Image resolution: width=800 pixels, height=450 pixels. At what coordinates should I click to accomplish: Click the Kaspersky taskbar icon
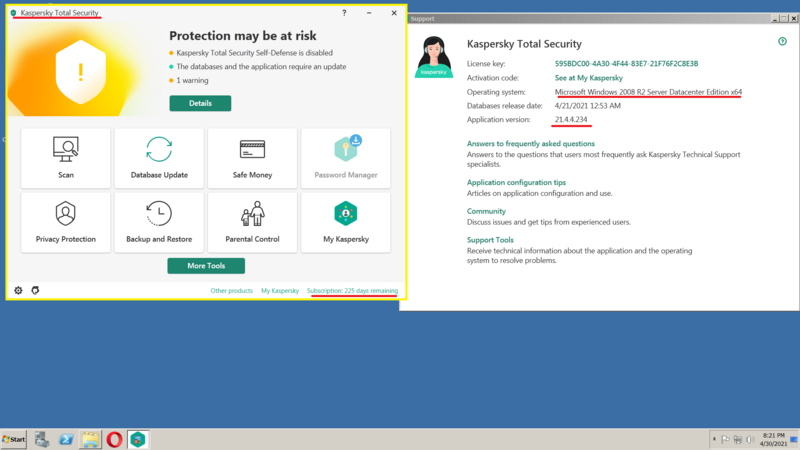click(x=138, y=439)
